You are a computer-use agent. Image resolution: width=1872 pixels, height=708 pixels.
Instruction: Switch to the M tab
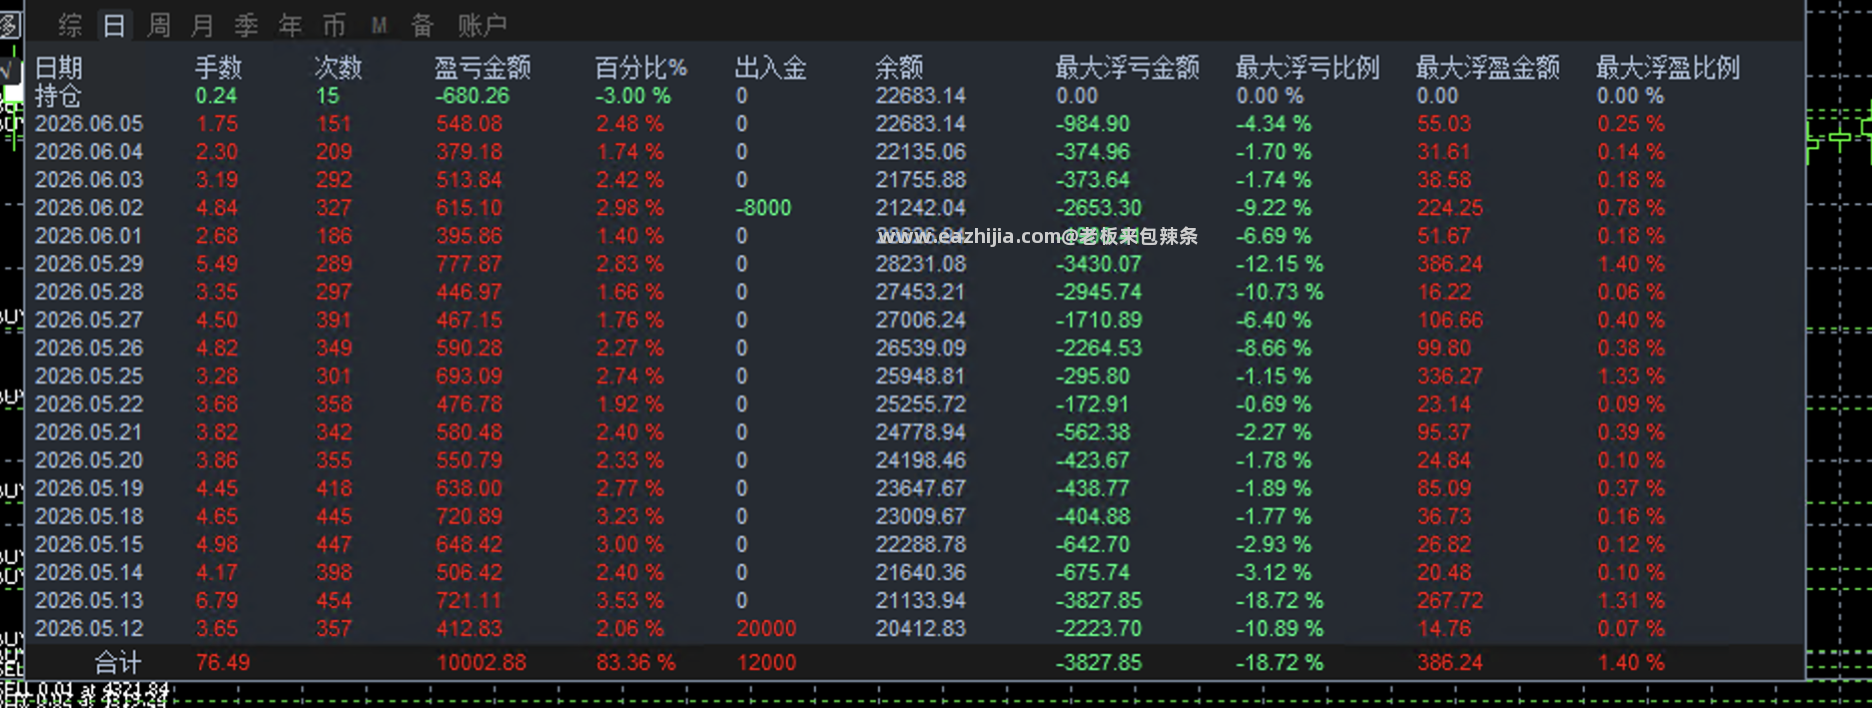379,25
